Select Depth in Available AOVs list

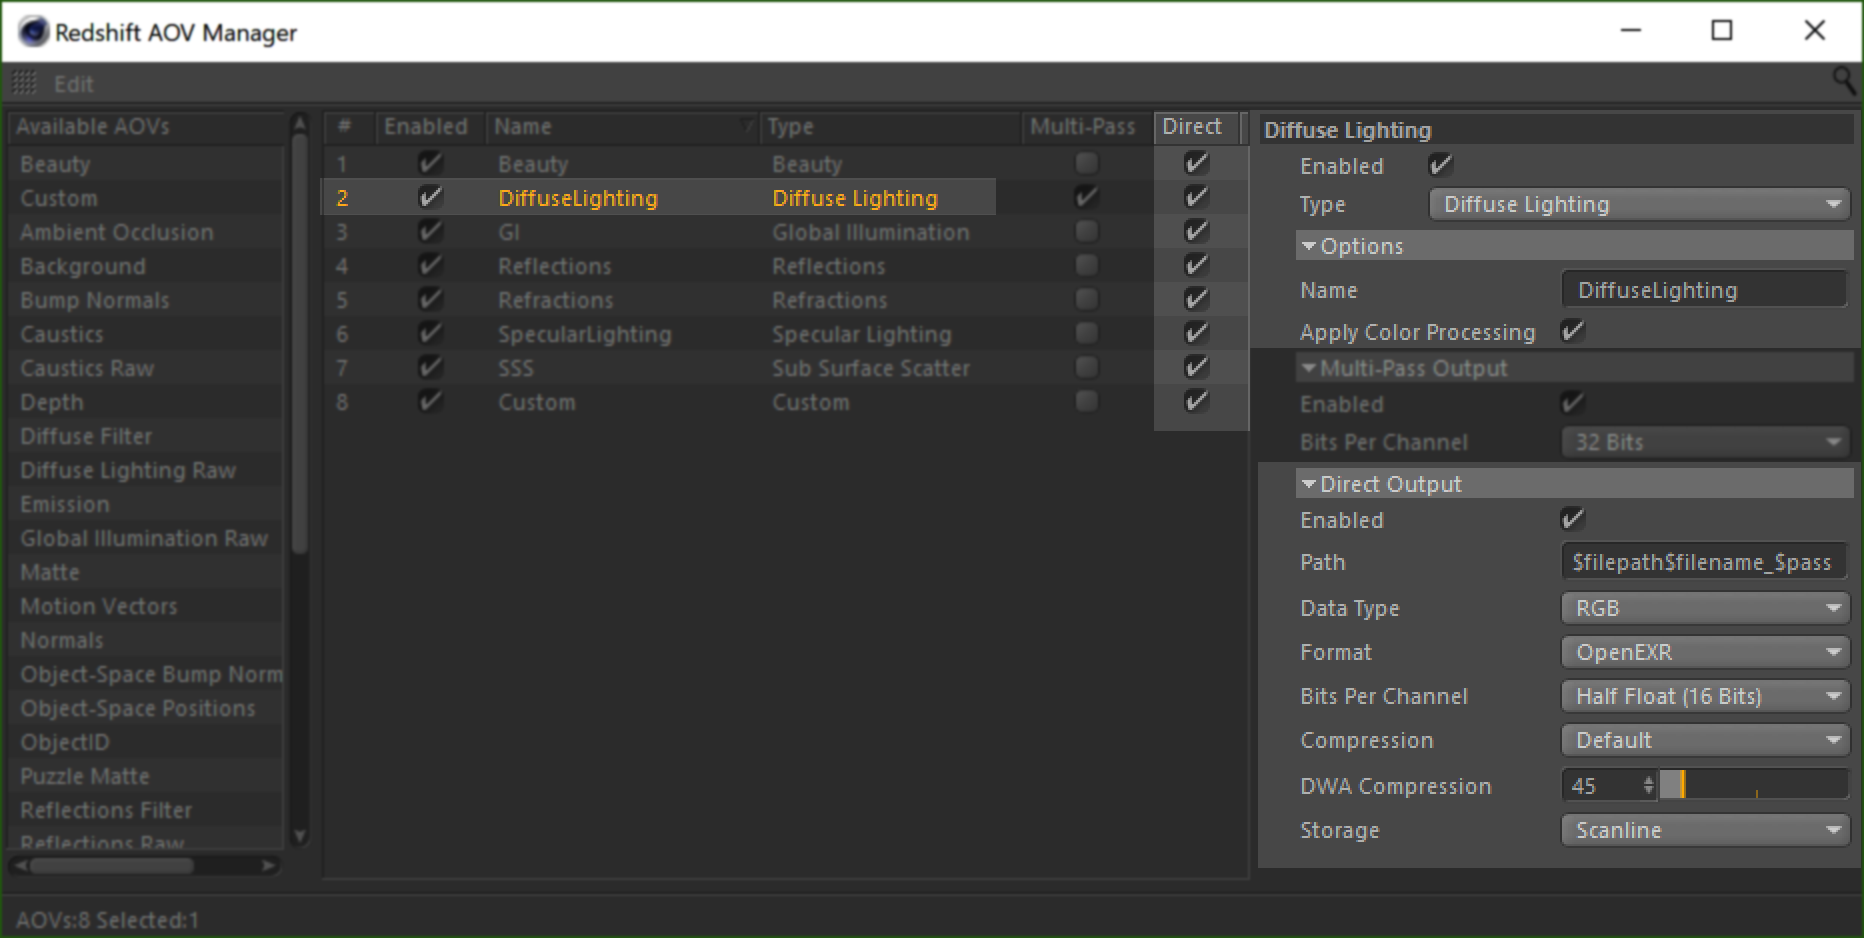pos(52,402)
